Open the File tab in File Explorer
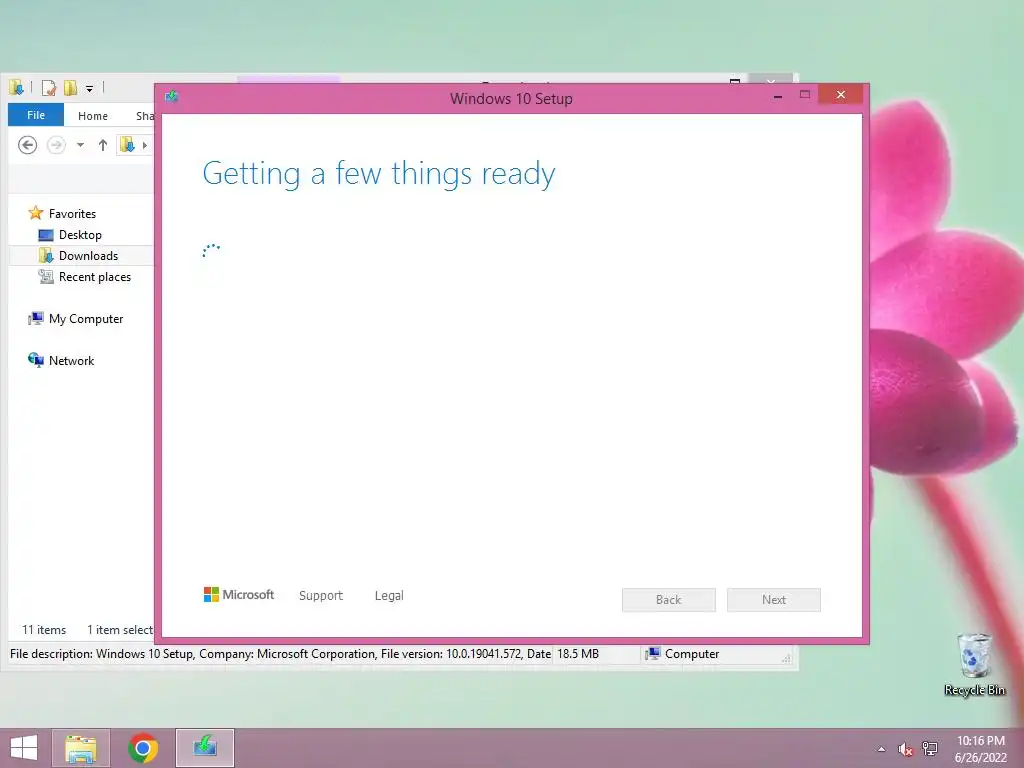Image resolution: width=1024 pixels, height=768 pixels. coord(36,115)
